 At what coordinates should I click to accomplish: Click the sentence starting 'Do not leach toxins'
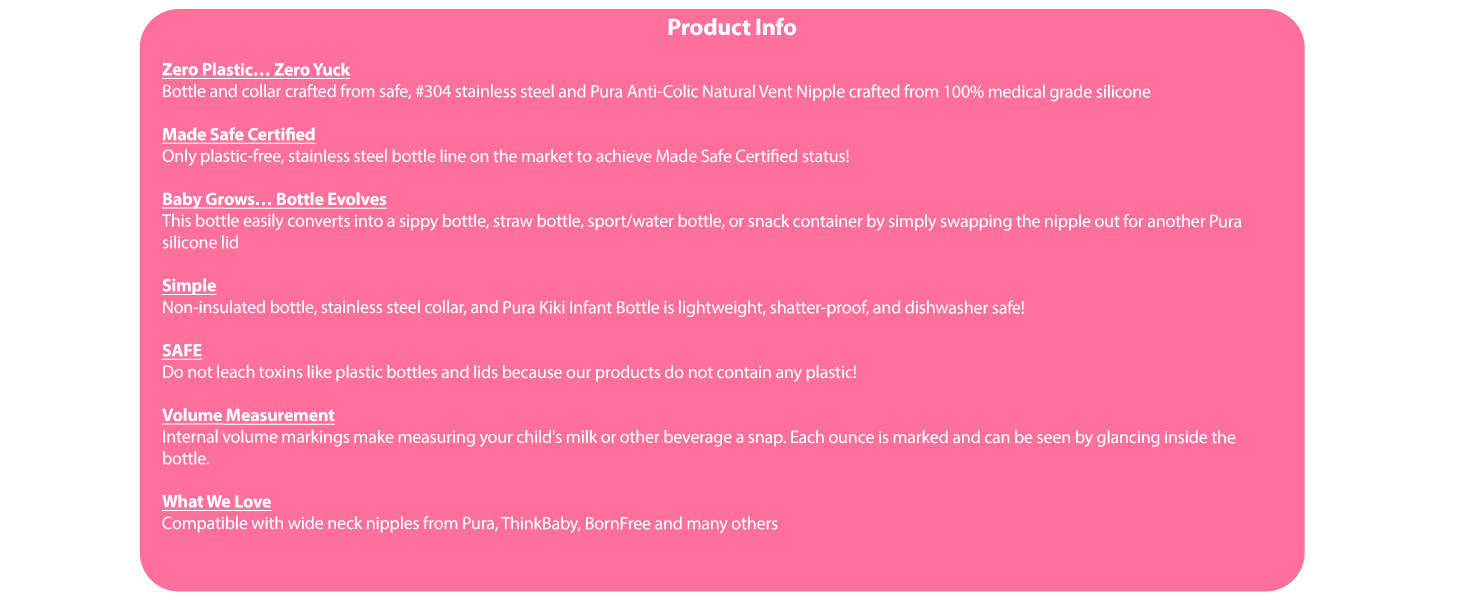(x=509, y=373)
